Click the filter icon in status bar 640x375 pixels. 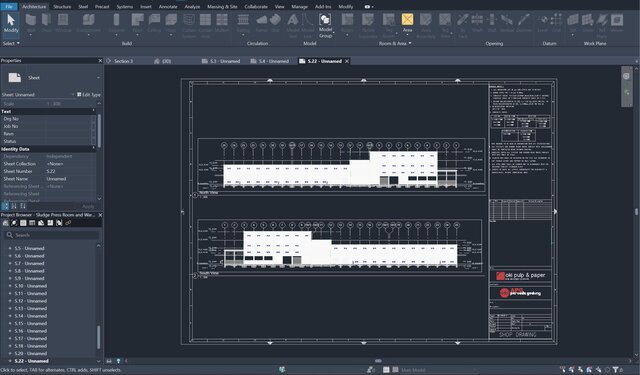click(x=616, y=370)
